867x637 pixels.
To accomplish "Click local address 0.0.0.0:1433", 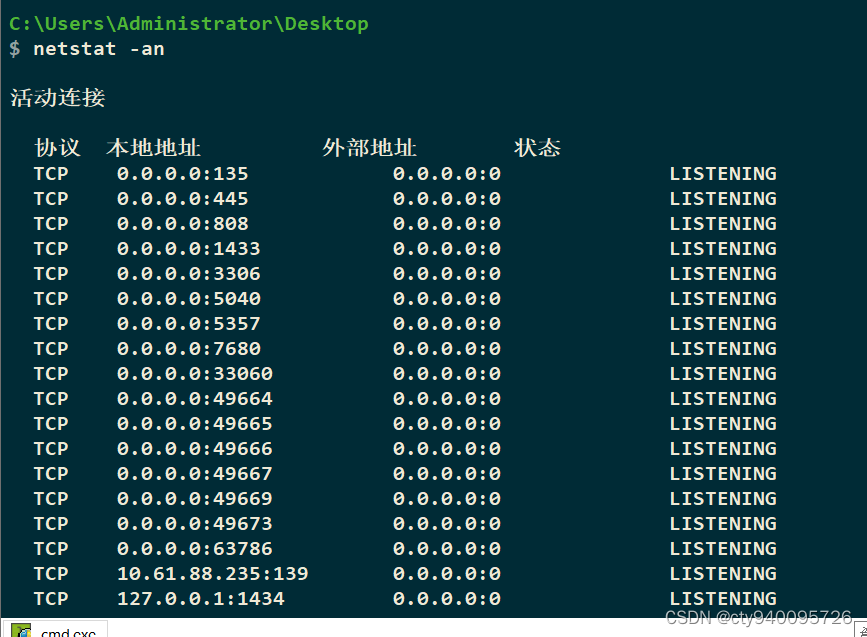I will (189, 249).
